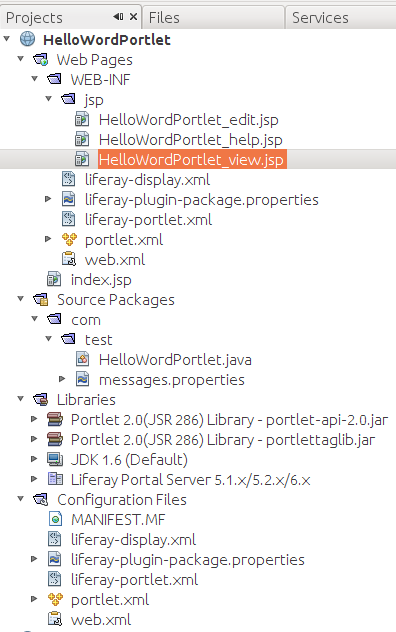Expand the messages.properties node
The height and width of the screenshot is (632, 396).
62,378
